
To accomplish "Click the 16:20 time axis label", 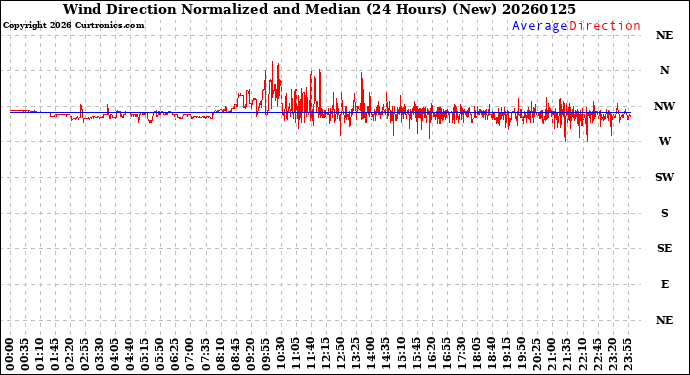I will pyautogui.click(x=431, y=355).
